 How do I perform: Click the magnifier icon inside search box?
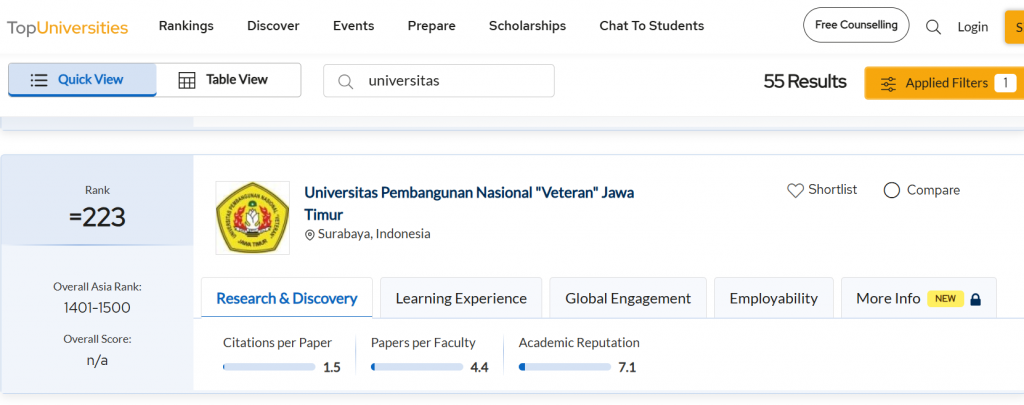(346, 81)
